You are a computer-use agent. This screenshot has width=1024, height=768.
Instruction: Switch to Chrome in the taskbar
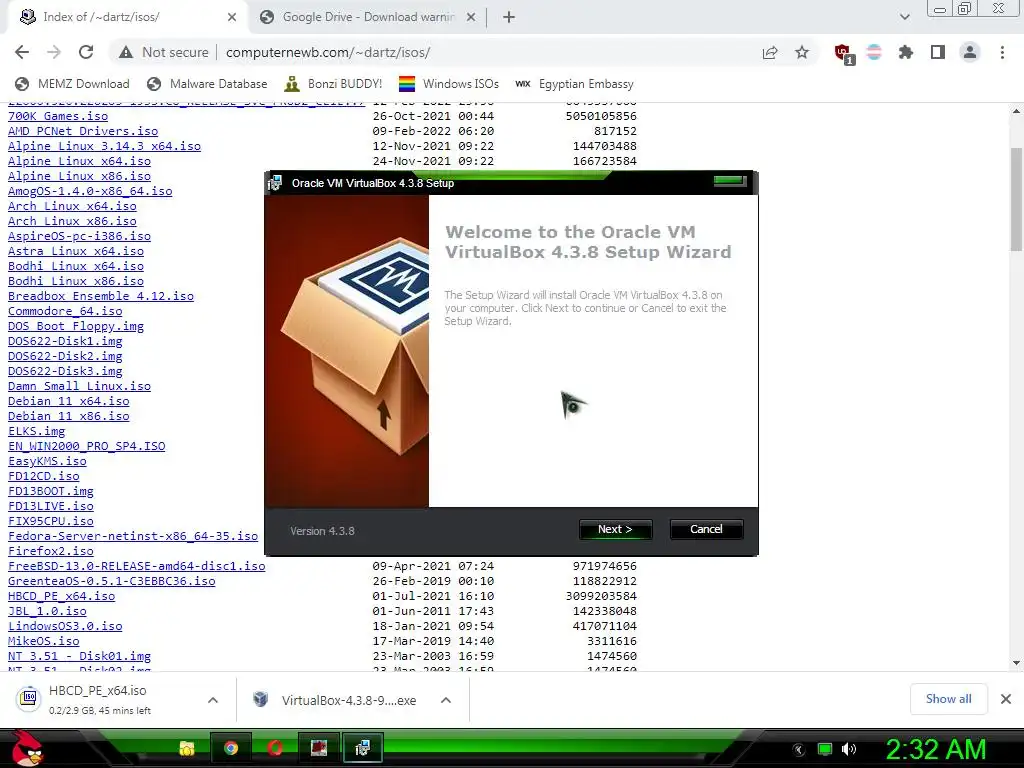pyautogui.click(x=231, y=748)
